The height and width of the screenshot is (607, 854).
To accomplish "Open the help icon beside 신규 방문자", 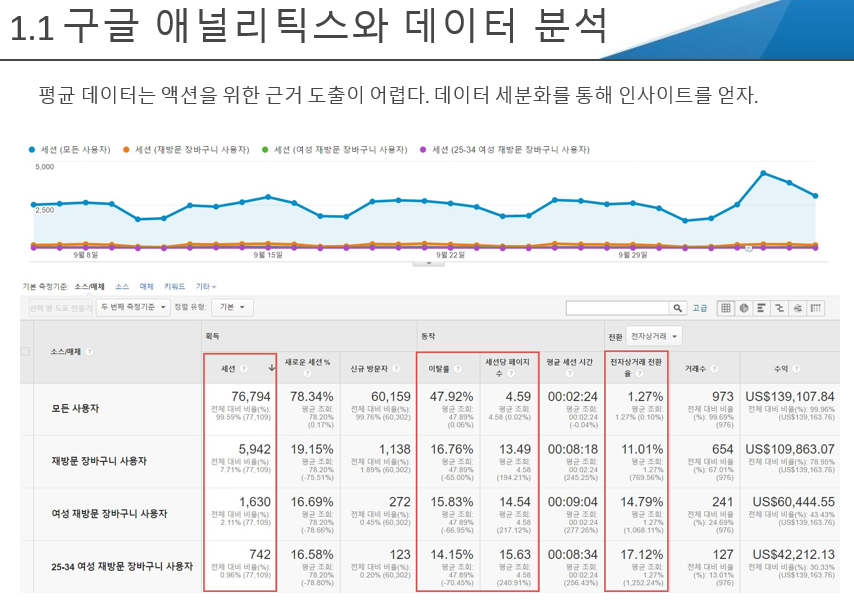I will [x=396, y=369].
